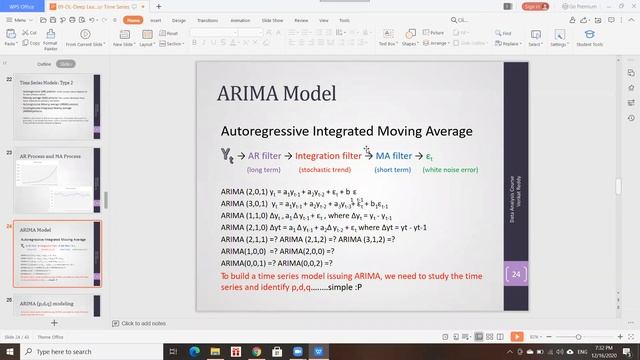Switch to Outline view in slide panel
Viewport: 640px width, 360px height.
coord(44,64)
